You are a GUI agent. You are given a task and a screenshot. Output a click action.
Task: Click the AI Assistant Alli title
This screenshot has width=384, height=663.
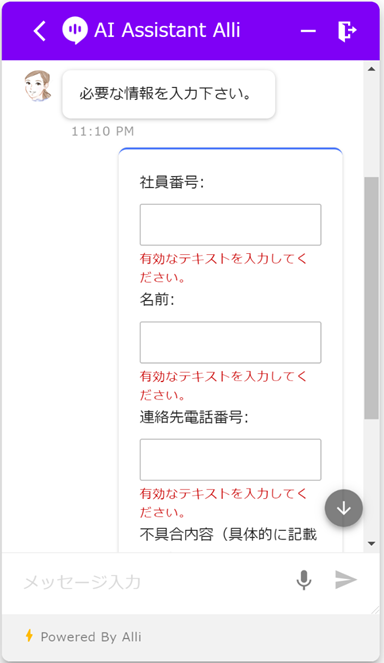point(167,30)
